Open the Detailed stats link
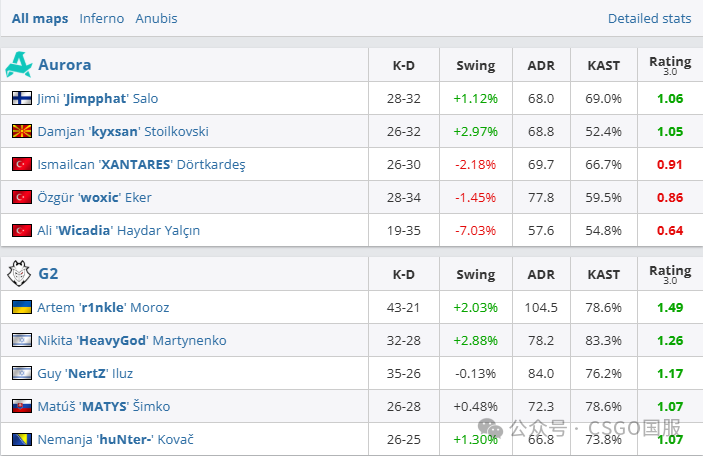The image size is (703, 456). click(649, 18)
